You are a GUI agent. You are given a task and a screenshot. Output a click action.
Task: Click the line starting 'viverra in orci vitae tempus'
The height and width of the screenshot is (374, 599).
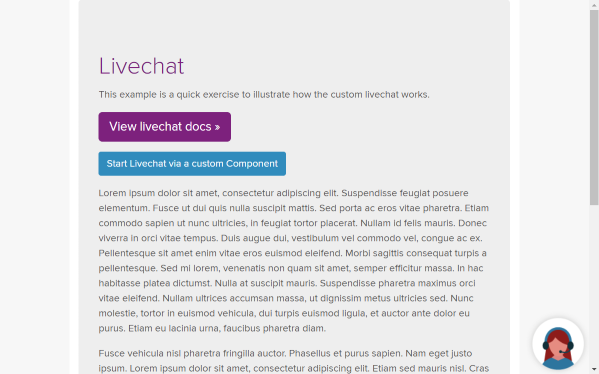coord(290,238)
